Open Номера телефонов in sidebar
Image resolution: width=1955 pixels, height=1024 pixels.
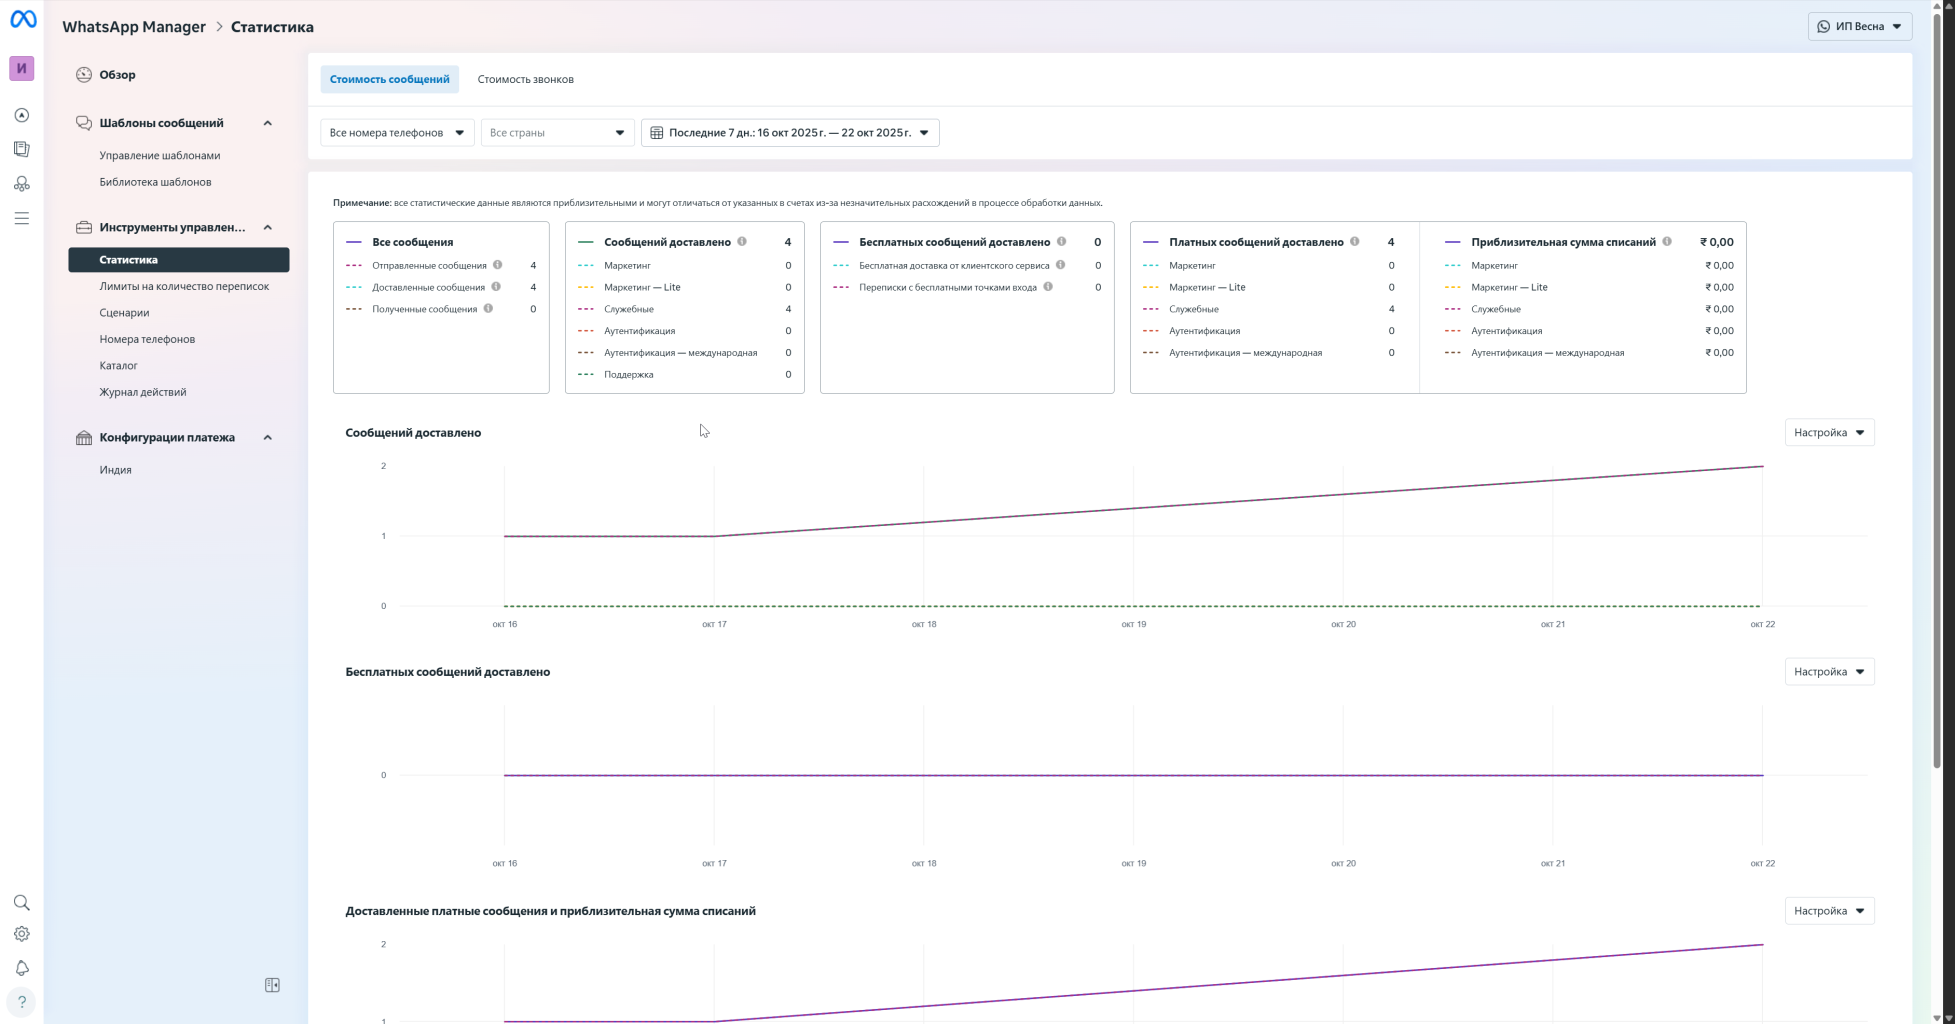[x=147, y=339]
